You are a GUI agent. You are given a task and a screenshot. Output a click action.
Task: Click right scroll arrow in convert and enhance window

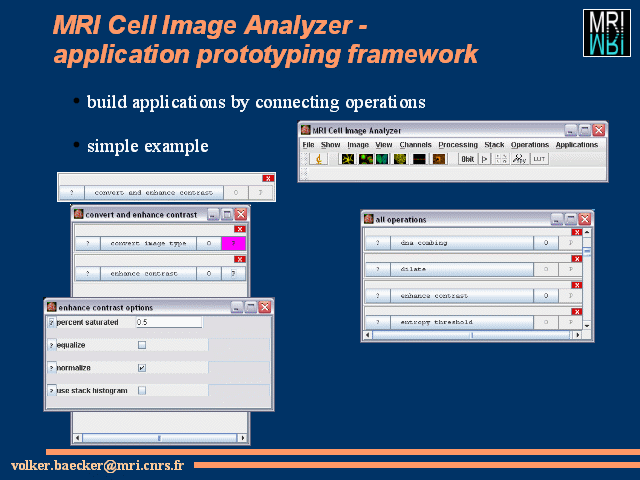pyautogui.click(x=243, y=438)
